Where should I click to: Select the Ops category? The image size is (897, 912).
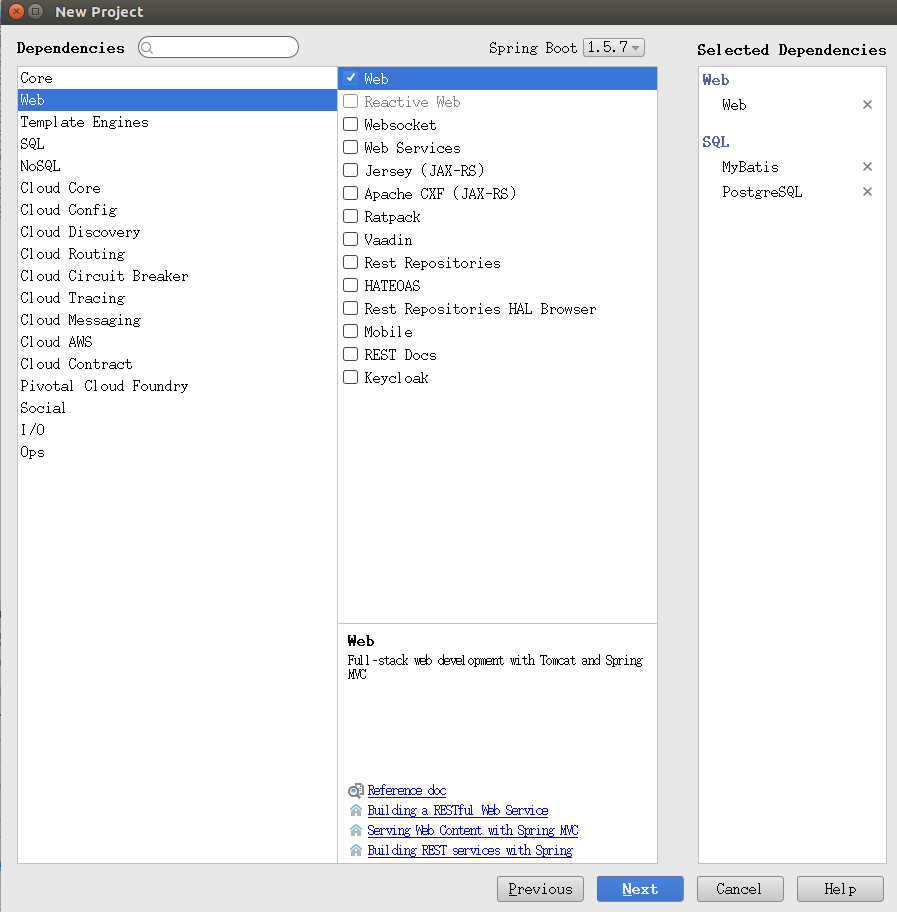click(x=177, y=452)
